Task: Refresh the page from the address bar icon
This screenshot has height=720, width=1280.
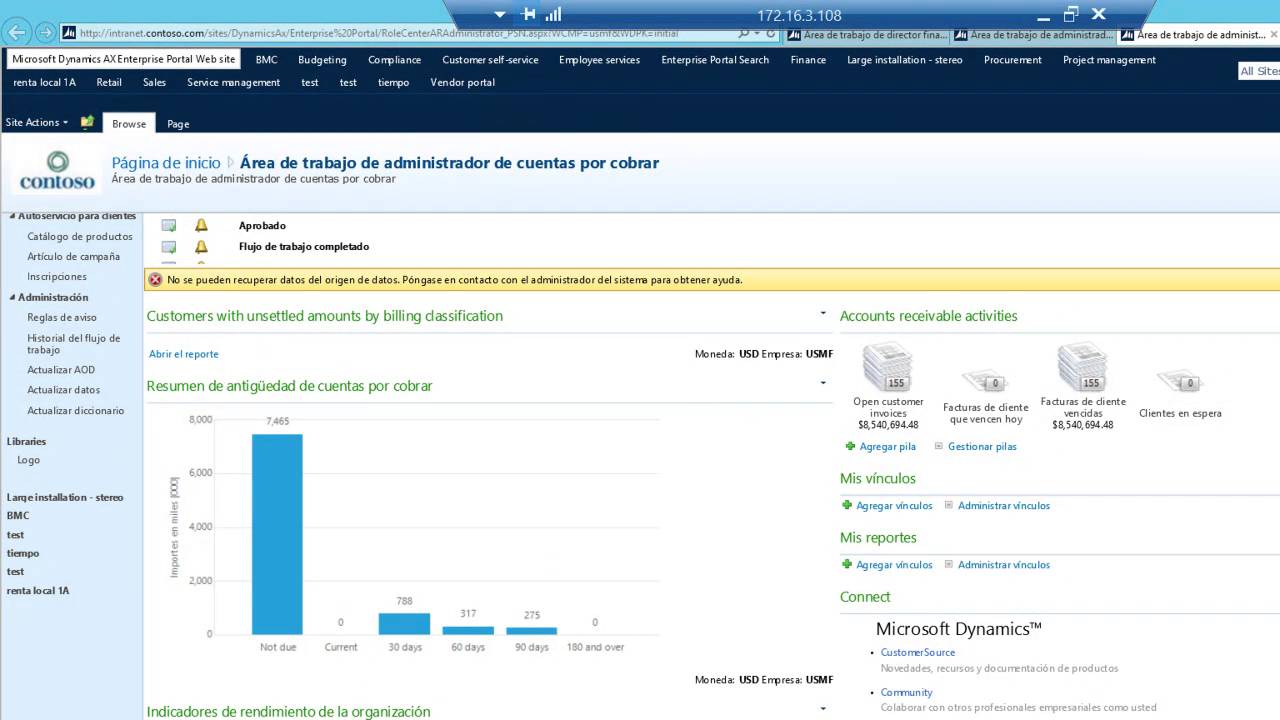Action: (x=771, y=33)
